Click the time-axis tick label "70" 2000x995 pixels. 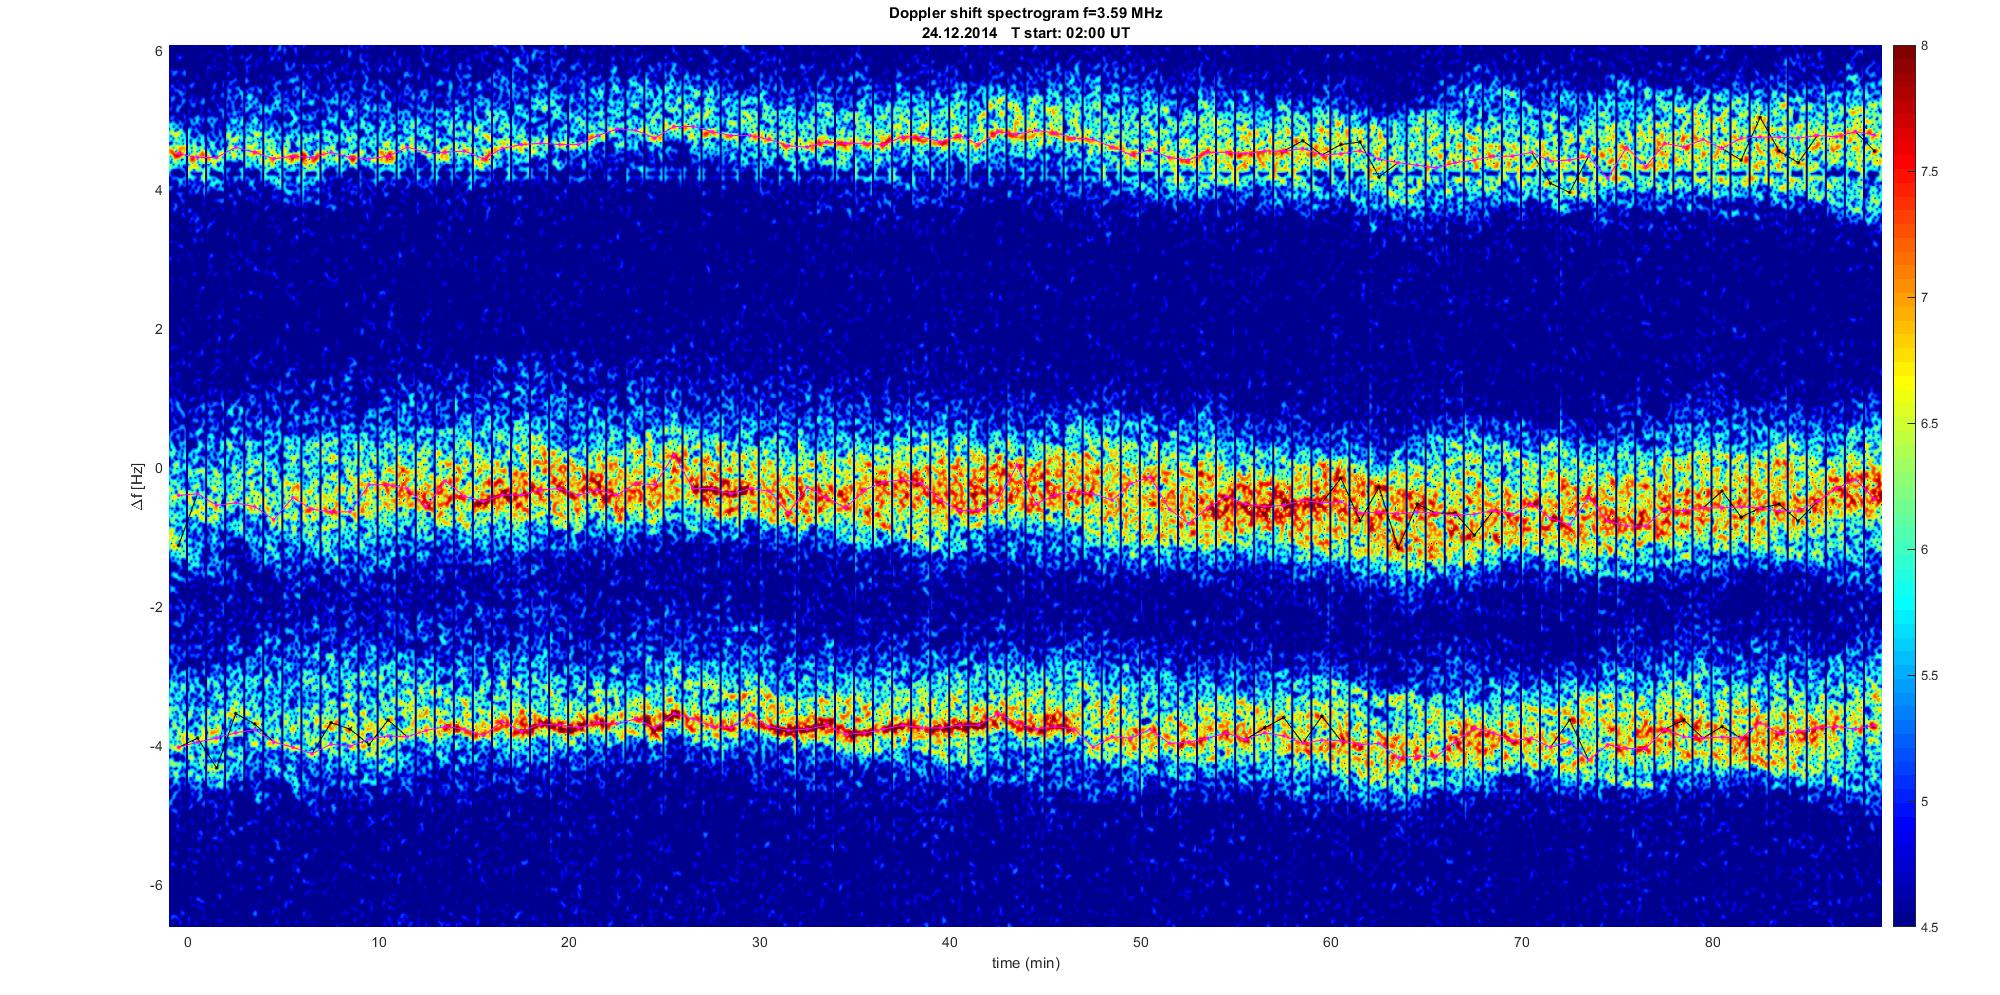[1522, 942]
